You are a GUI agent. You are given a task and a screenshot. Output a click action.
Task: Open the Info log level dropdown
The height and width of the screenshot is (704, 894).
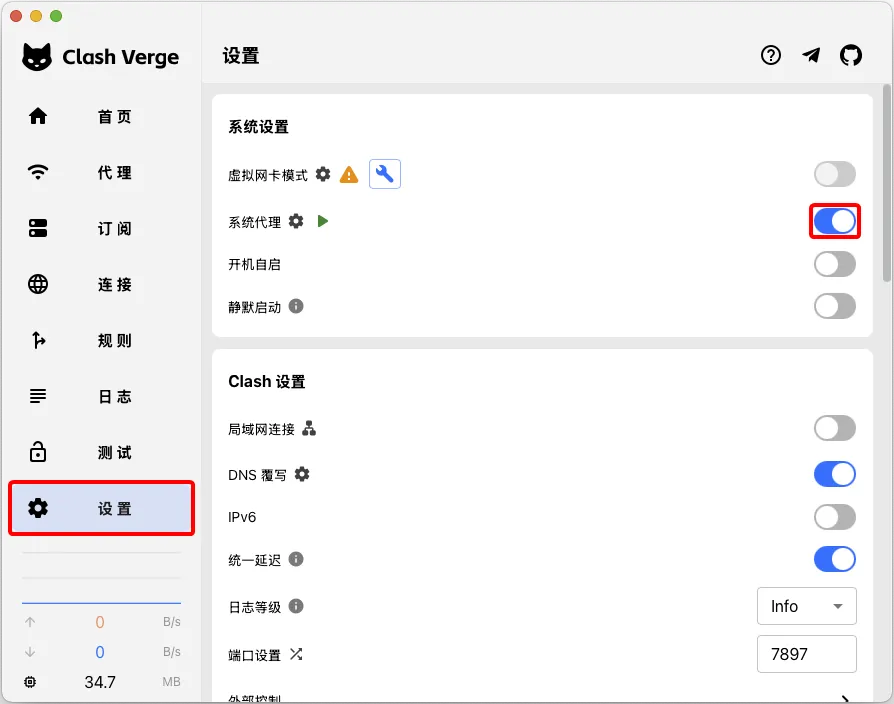[807, 606]
